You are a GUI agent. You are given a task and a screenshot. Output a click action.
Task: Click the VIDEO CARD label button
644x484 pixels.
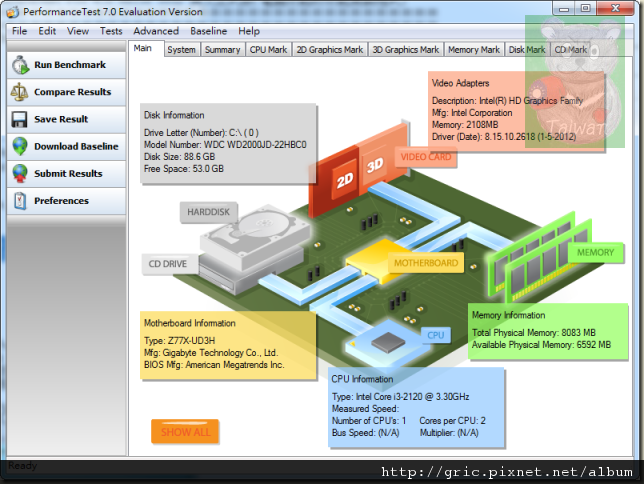click(x=426, y=157)
